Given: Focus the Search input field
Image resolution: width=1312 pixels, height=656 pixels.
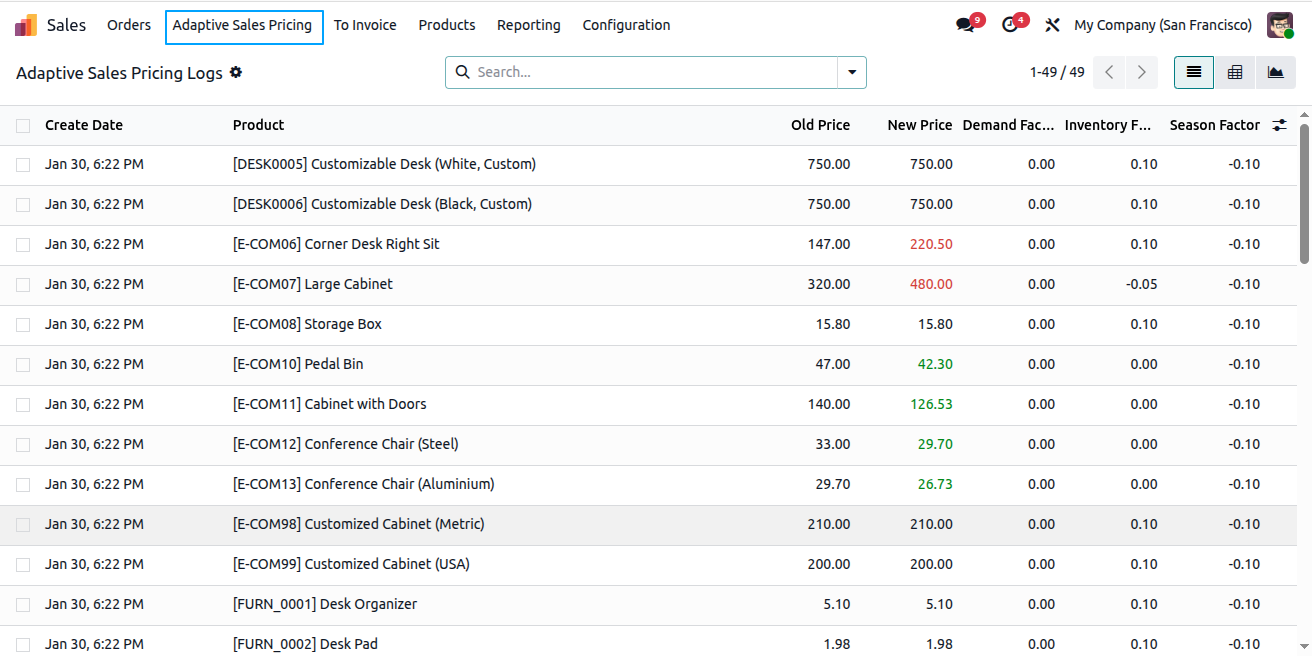Looking at the screenshot, I should coord(655,72).
